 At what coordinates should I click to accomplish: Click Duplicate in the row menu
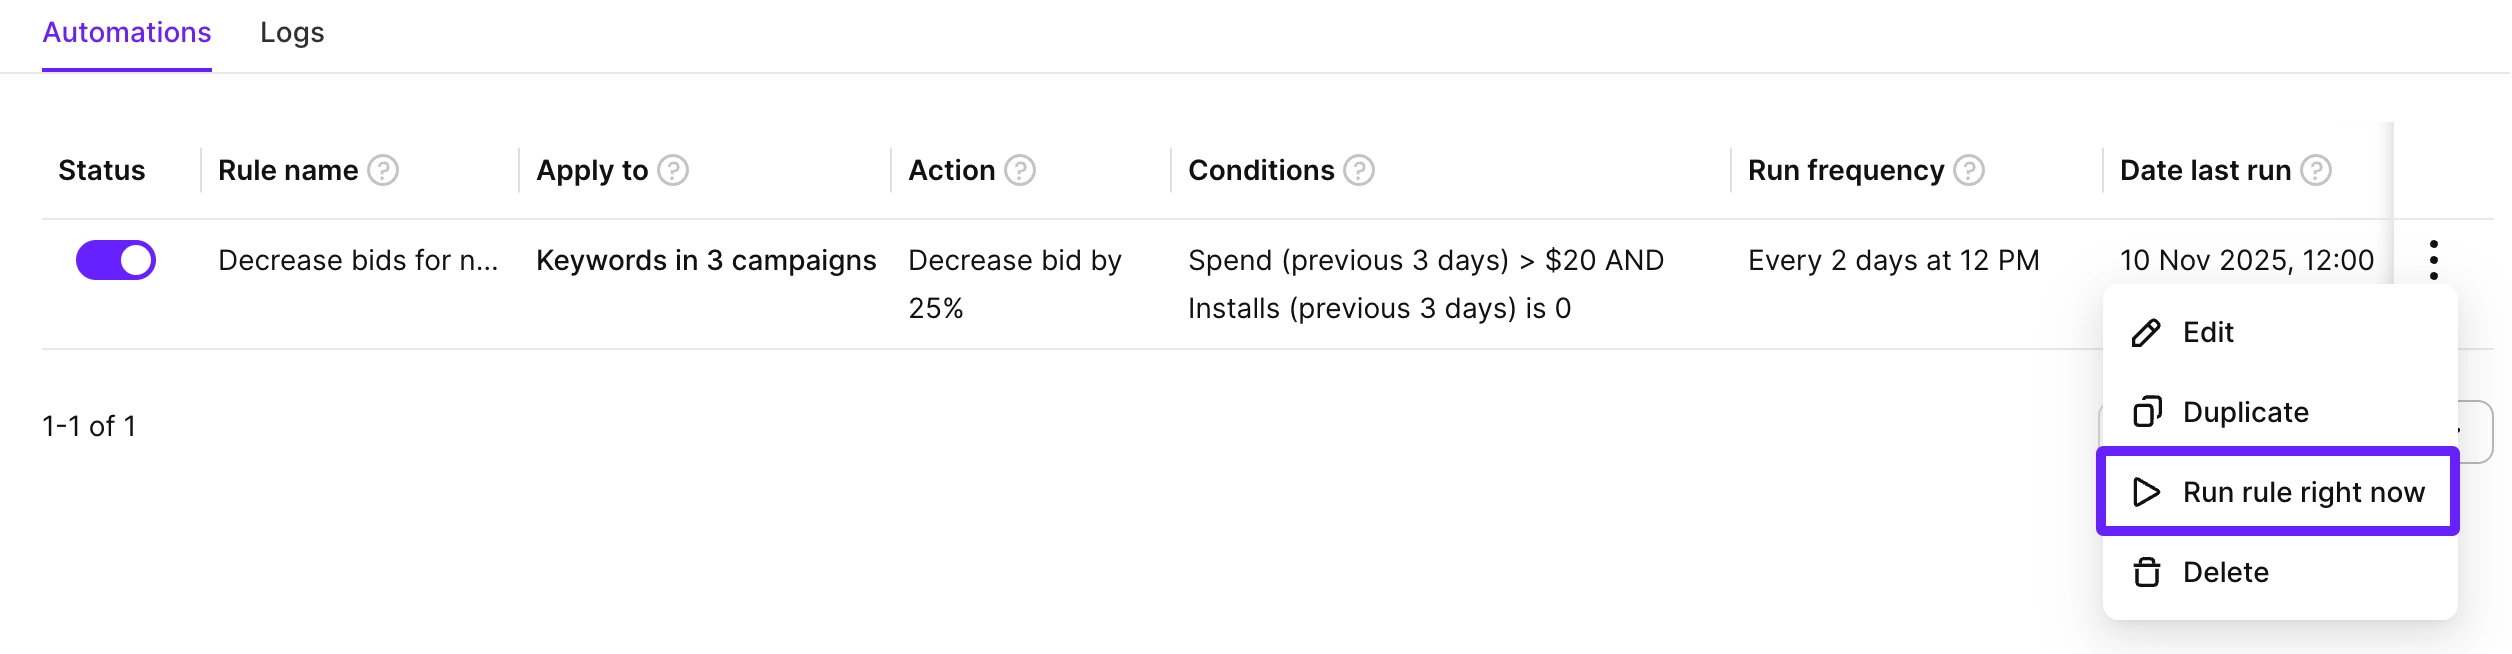pyautogui.click(x=2246, y=412)
